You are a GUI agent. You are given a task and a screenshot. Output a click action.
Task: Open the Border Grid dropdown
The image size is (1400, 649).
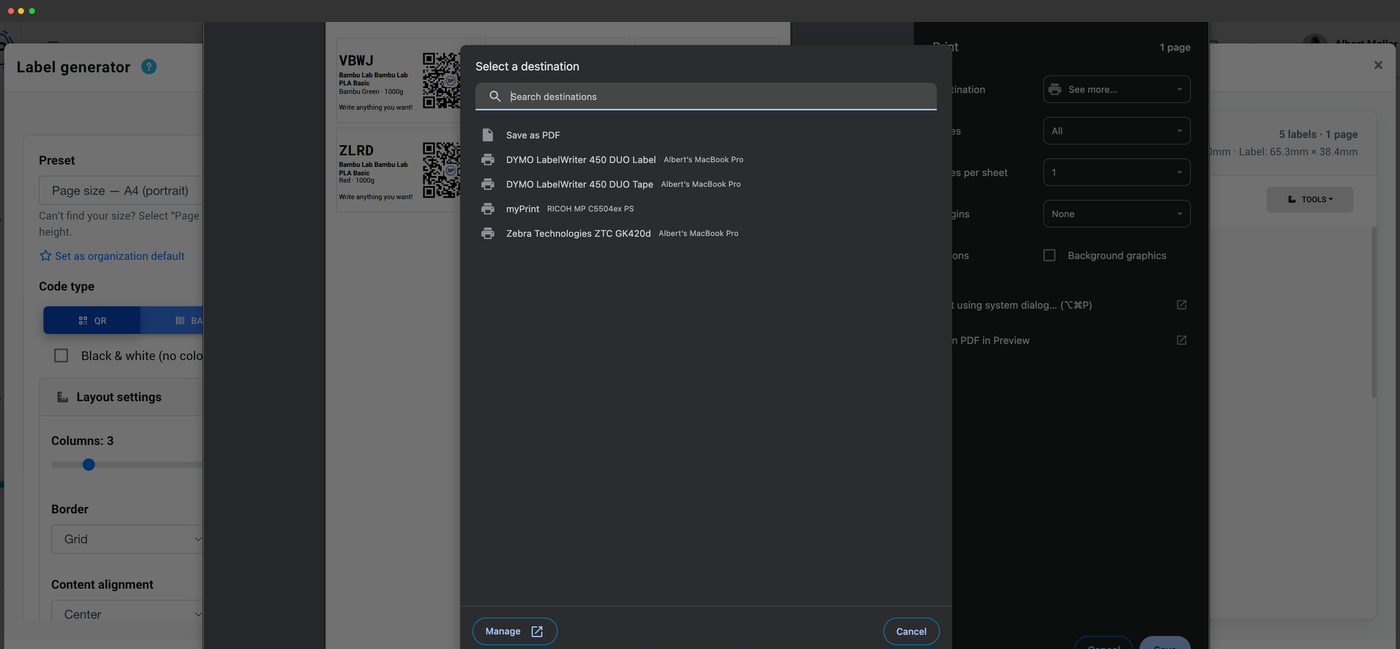[x=127, y=539]
